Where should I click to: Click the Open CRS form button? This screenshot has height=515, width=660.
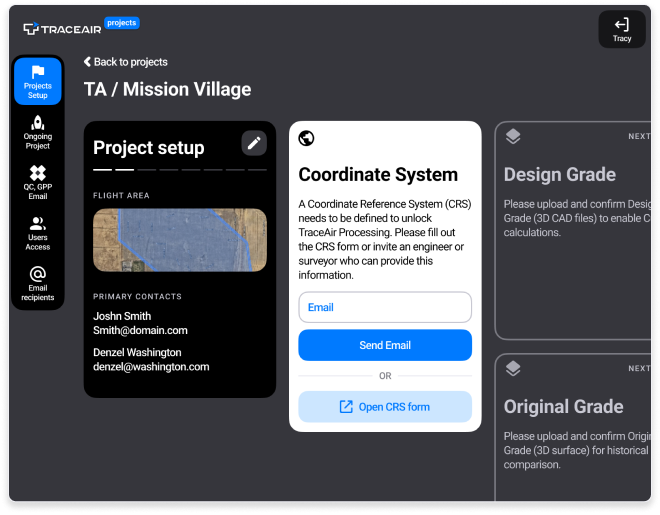coord(385,407)
